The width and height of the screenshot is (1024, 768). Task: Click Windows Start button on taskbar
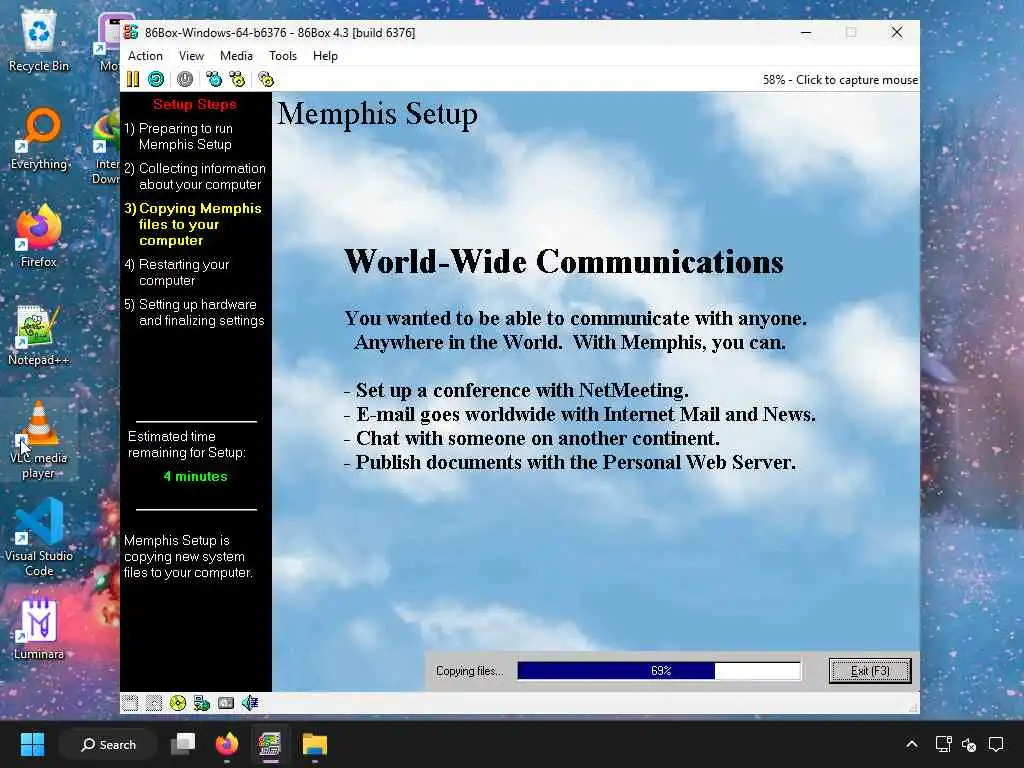[32, 744]
